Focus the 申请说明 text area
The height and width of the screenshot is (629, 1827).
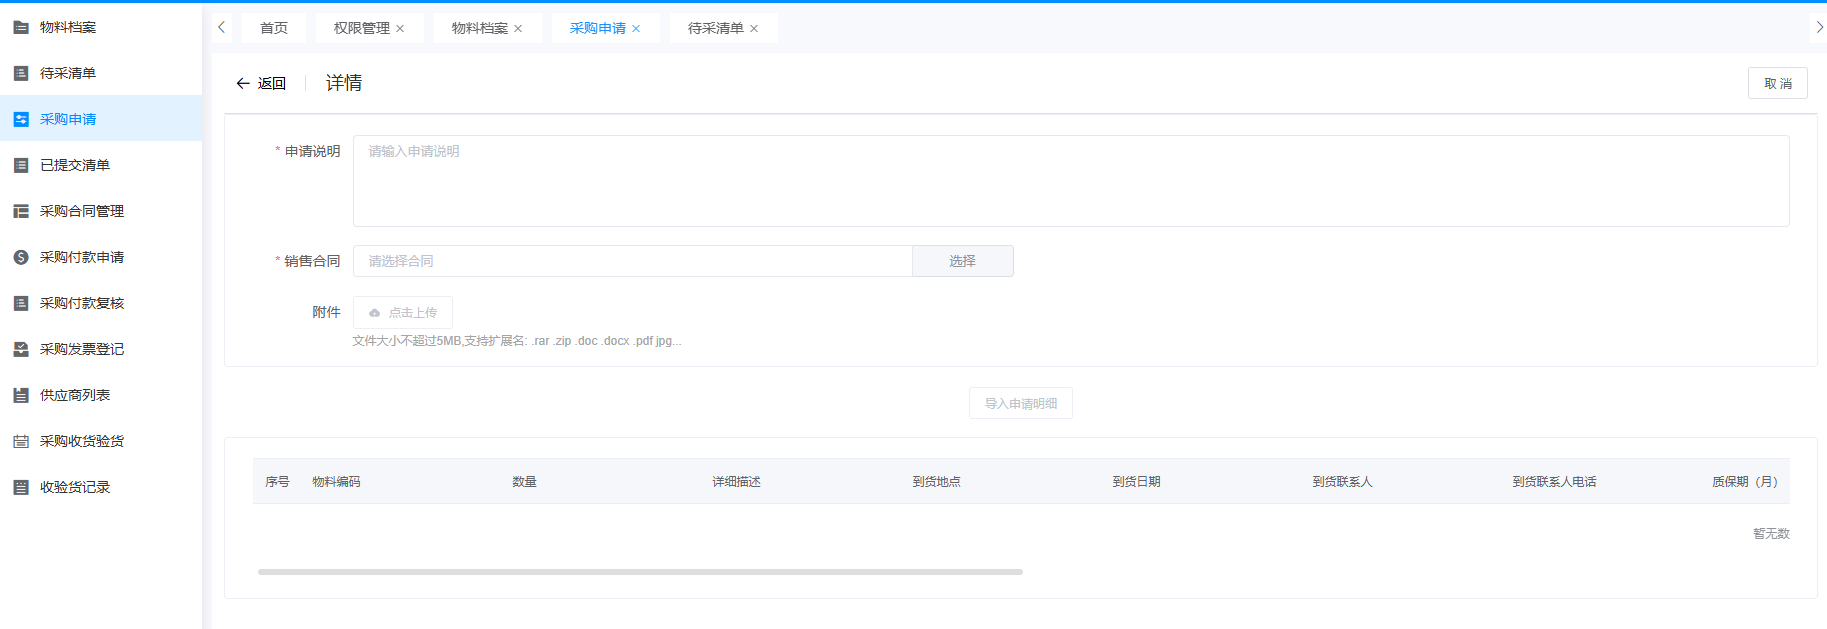(x=1070, y=181)
